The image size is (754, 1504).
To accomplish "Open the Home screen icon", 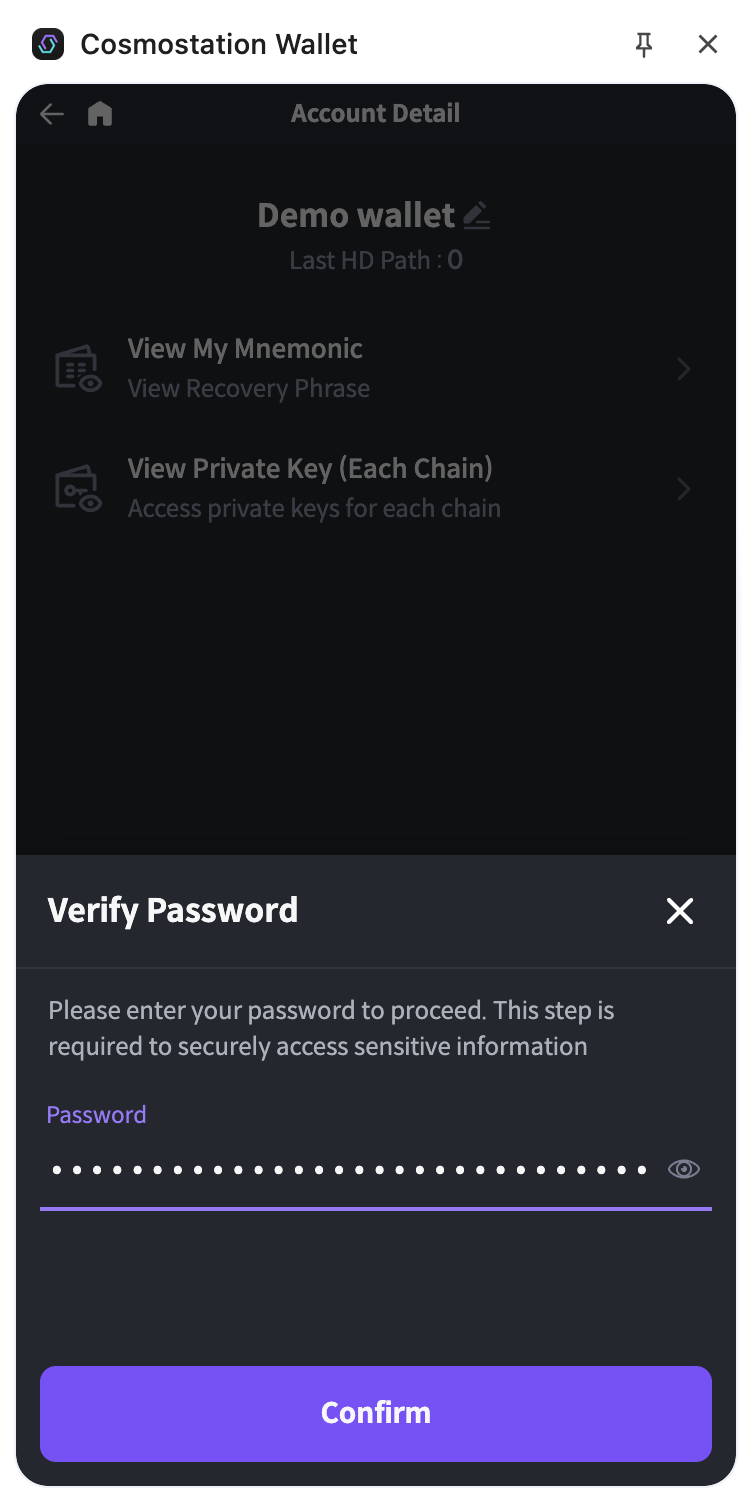I will (x=100, y=114).
